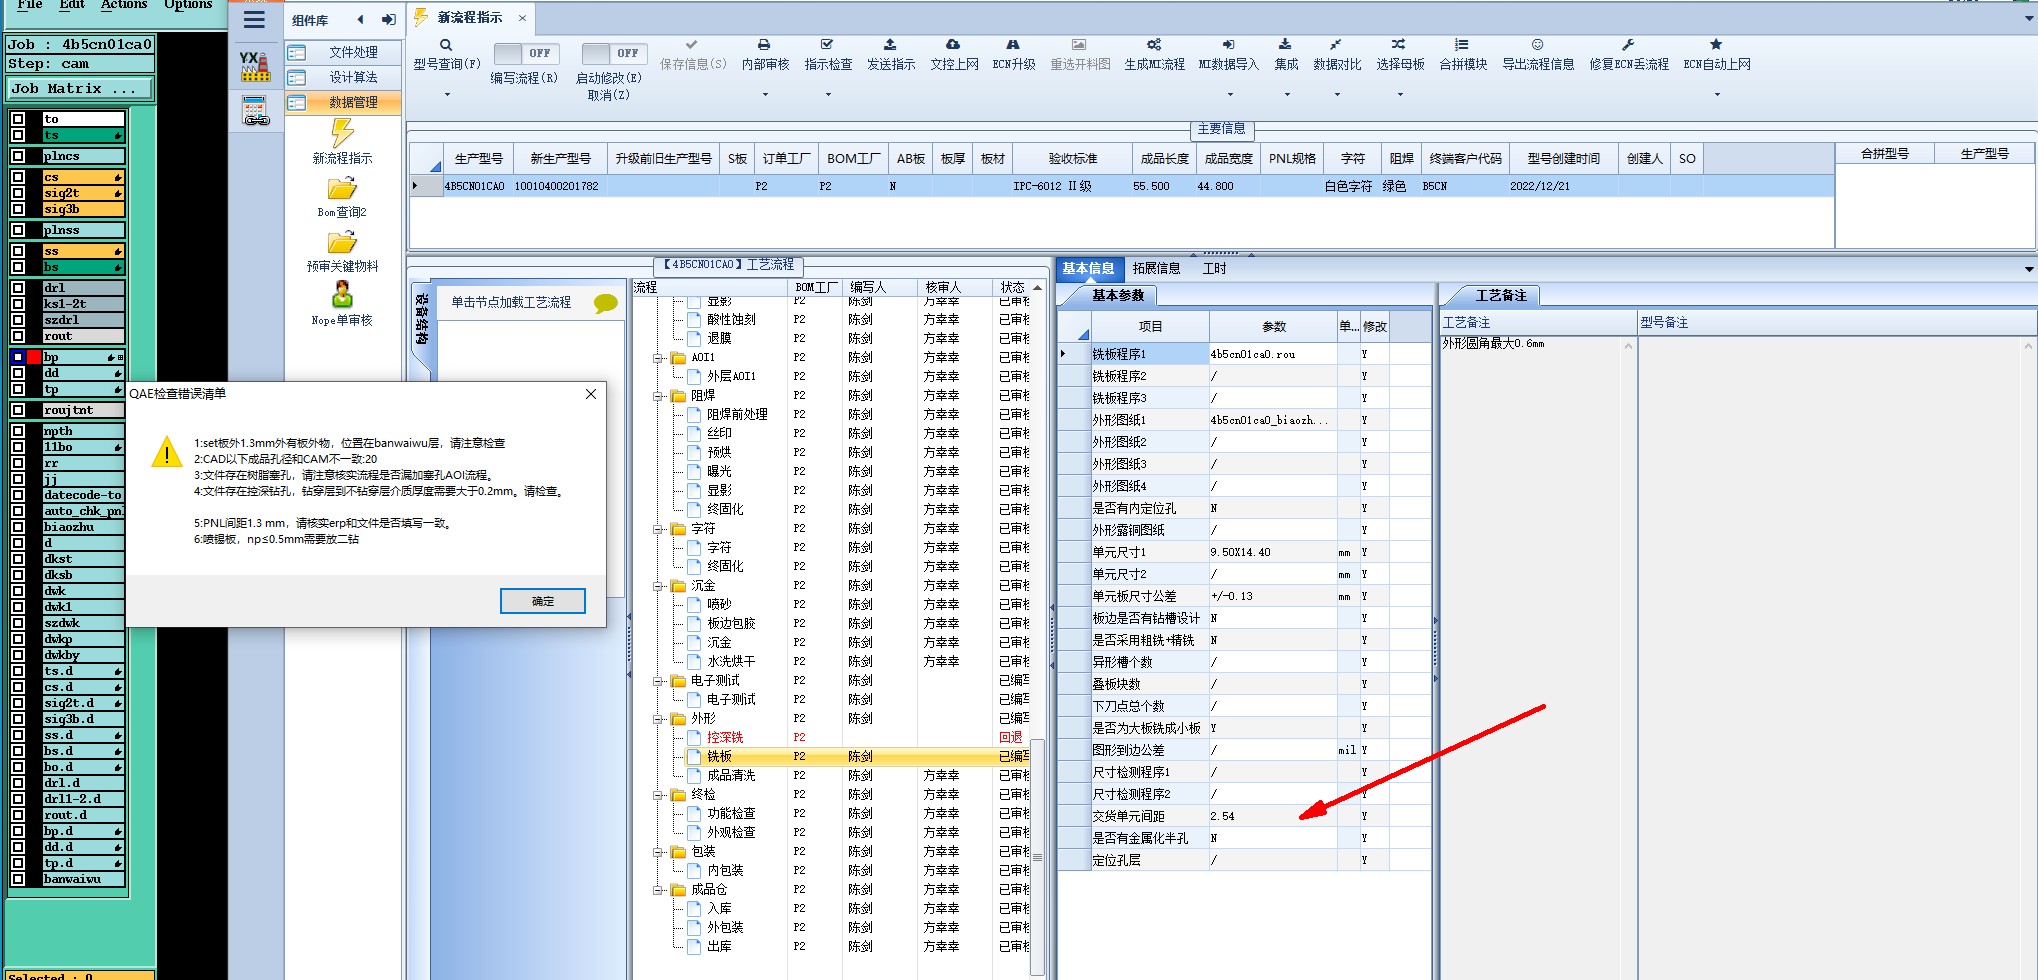
Task: Collapse the 包装 tree folder
Action: (659, 852)
